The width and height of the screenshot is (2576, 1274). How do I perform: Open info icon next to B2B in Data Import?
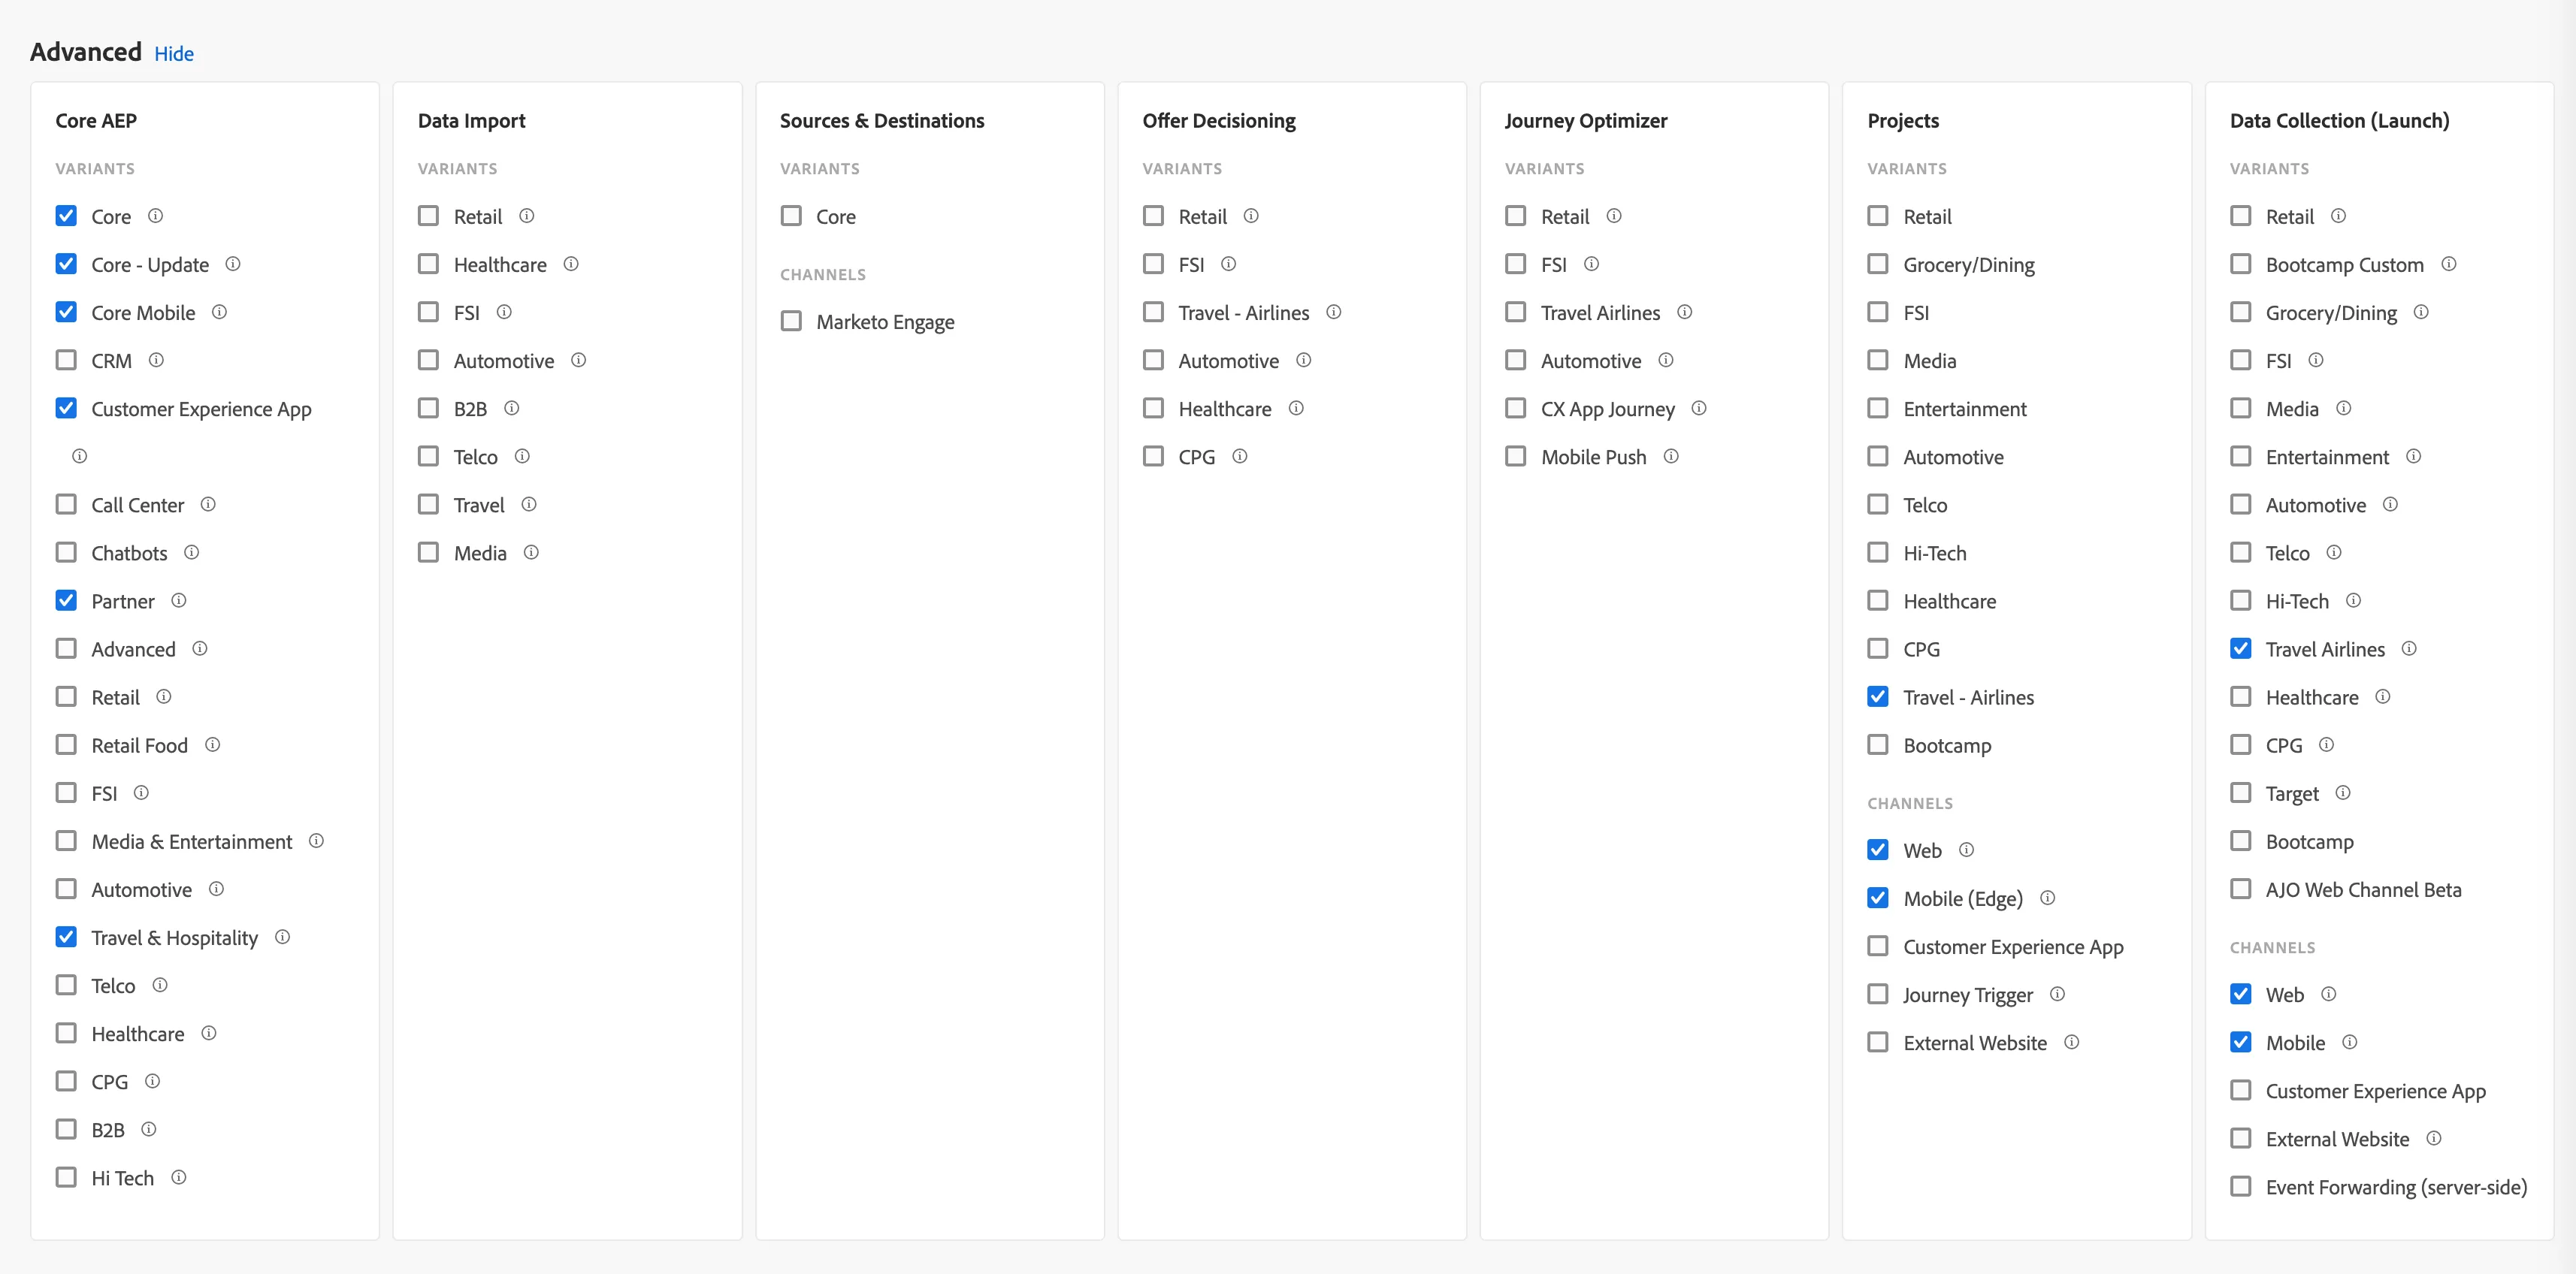click(x=511, y=408)
